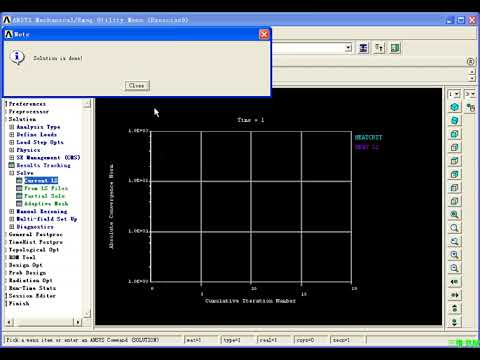Click the fourth view cube icon (Right View)

[454, 147]
